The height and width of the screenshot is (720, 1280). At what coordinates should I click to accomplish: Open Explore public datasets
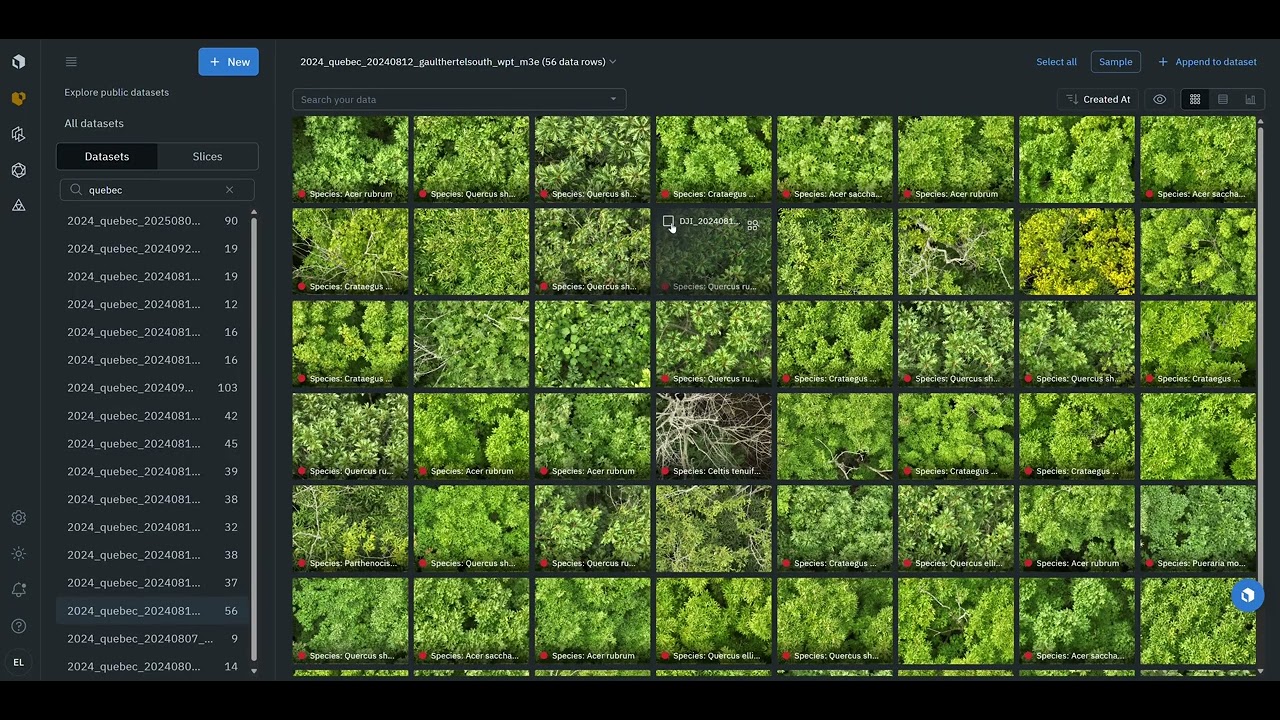click(116, 92)
